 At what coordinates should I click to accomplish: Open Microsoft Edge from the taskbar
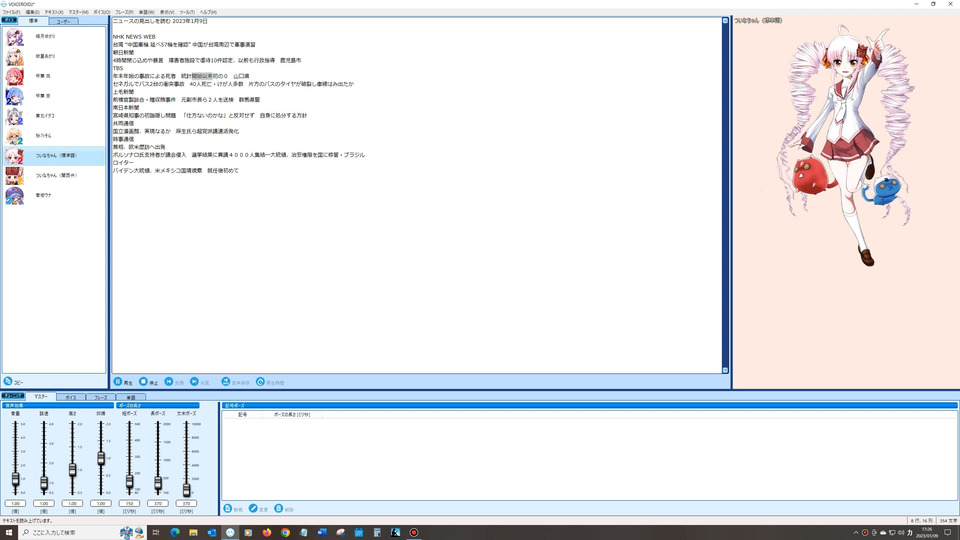click(x=174, y=532)
